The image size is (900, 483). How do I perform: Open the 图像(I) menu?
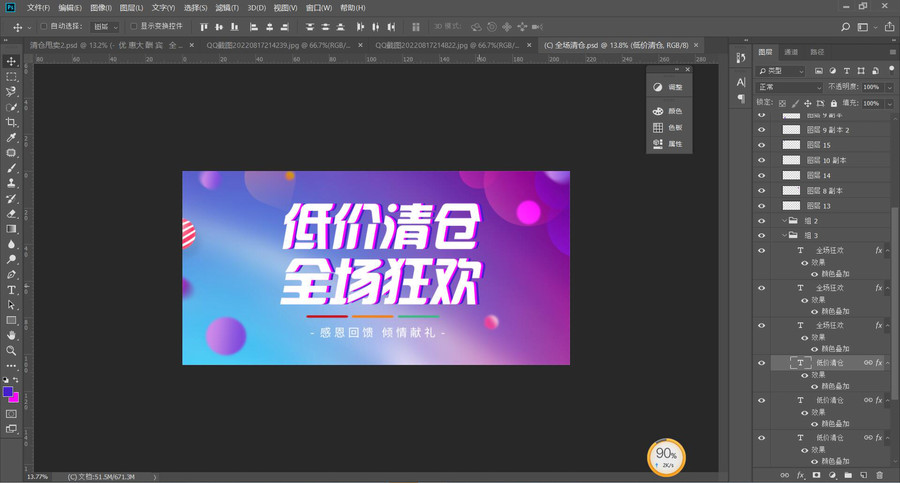[x=101, y=7]
